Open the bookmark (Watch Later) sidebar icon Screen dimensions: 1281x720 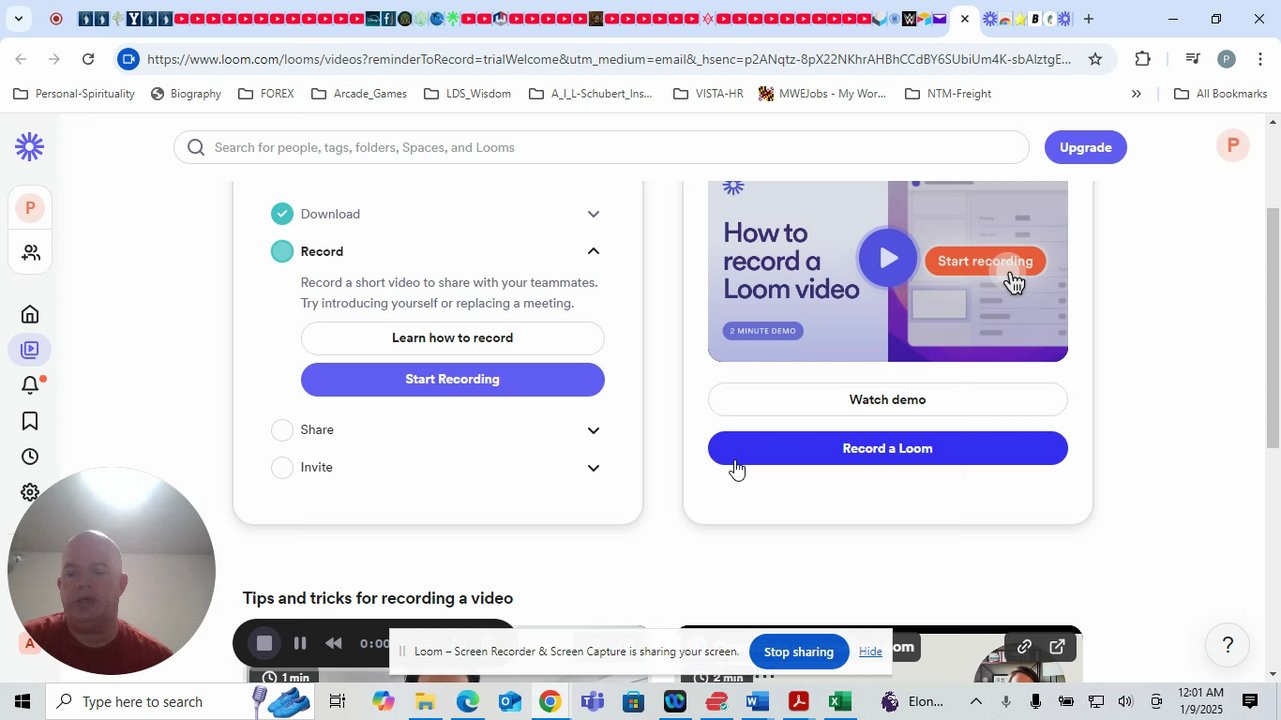click(x=30, y=421)
